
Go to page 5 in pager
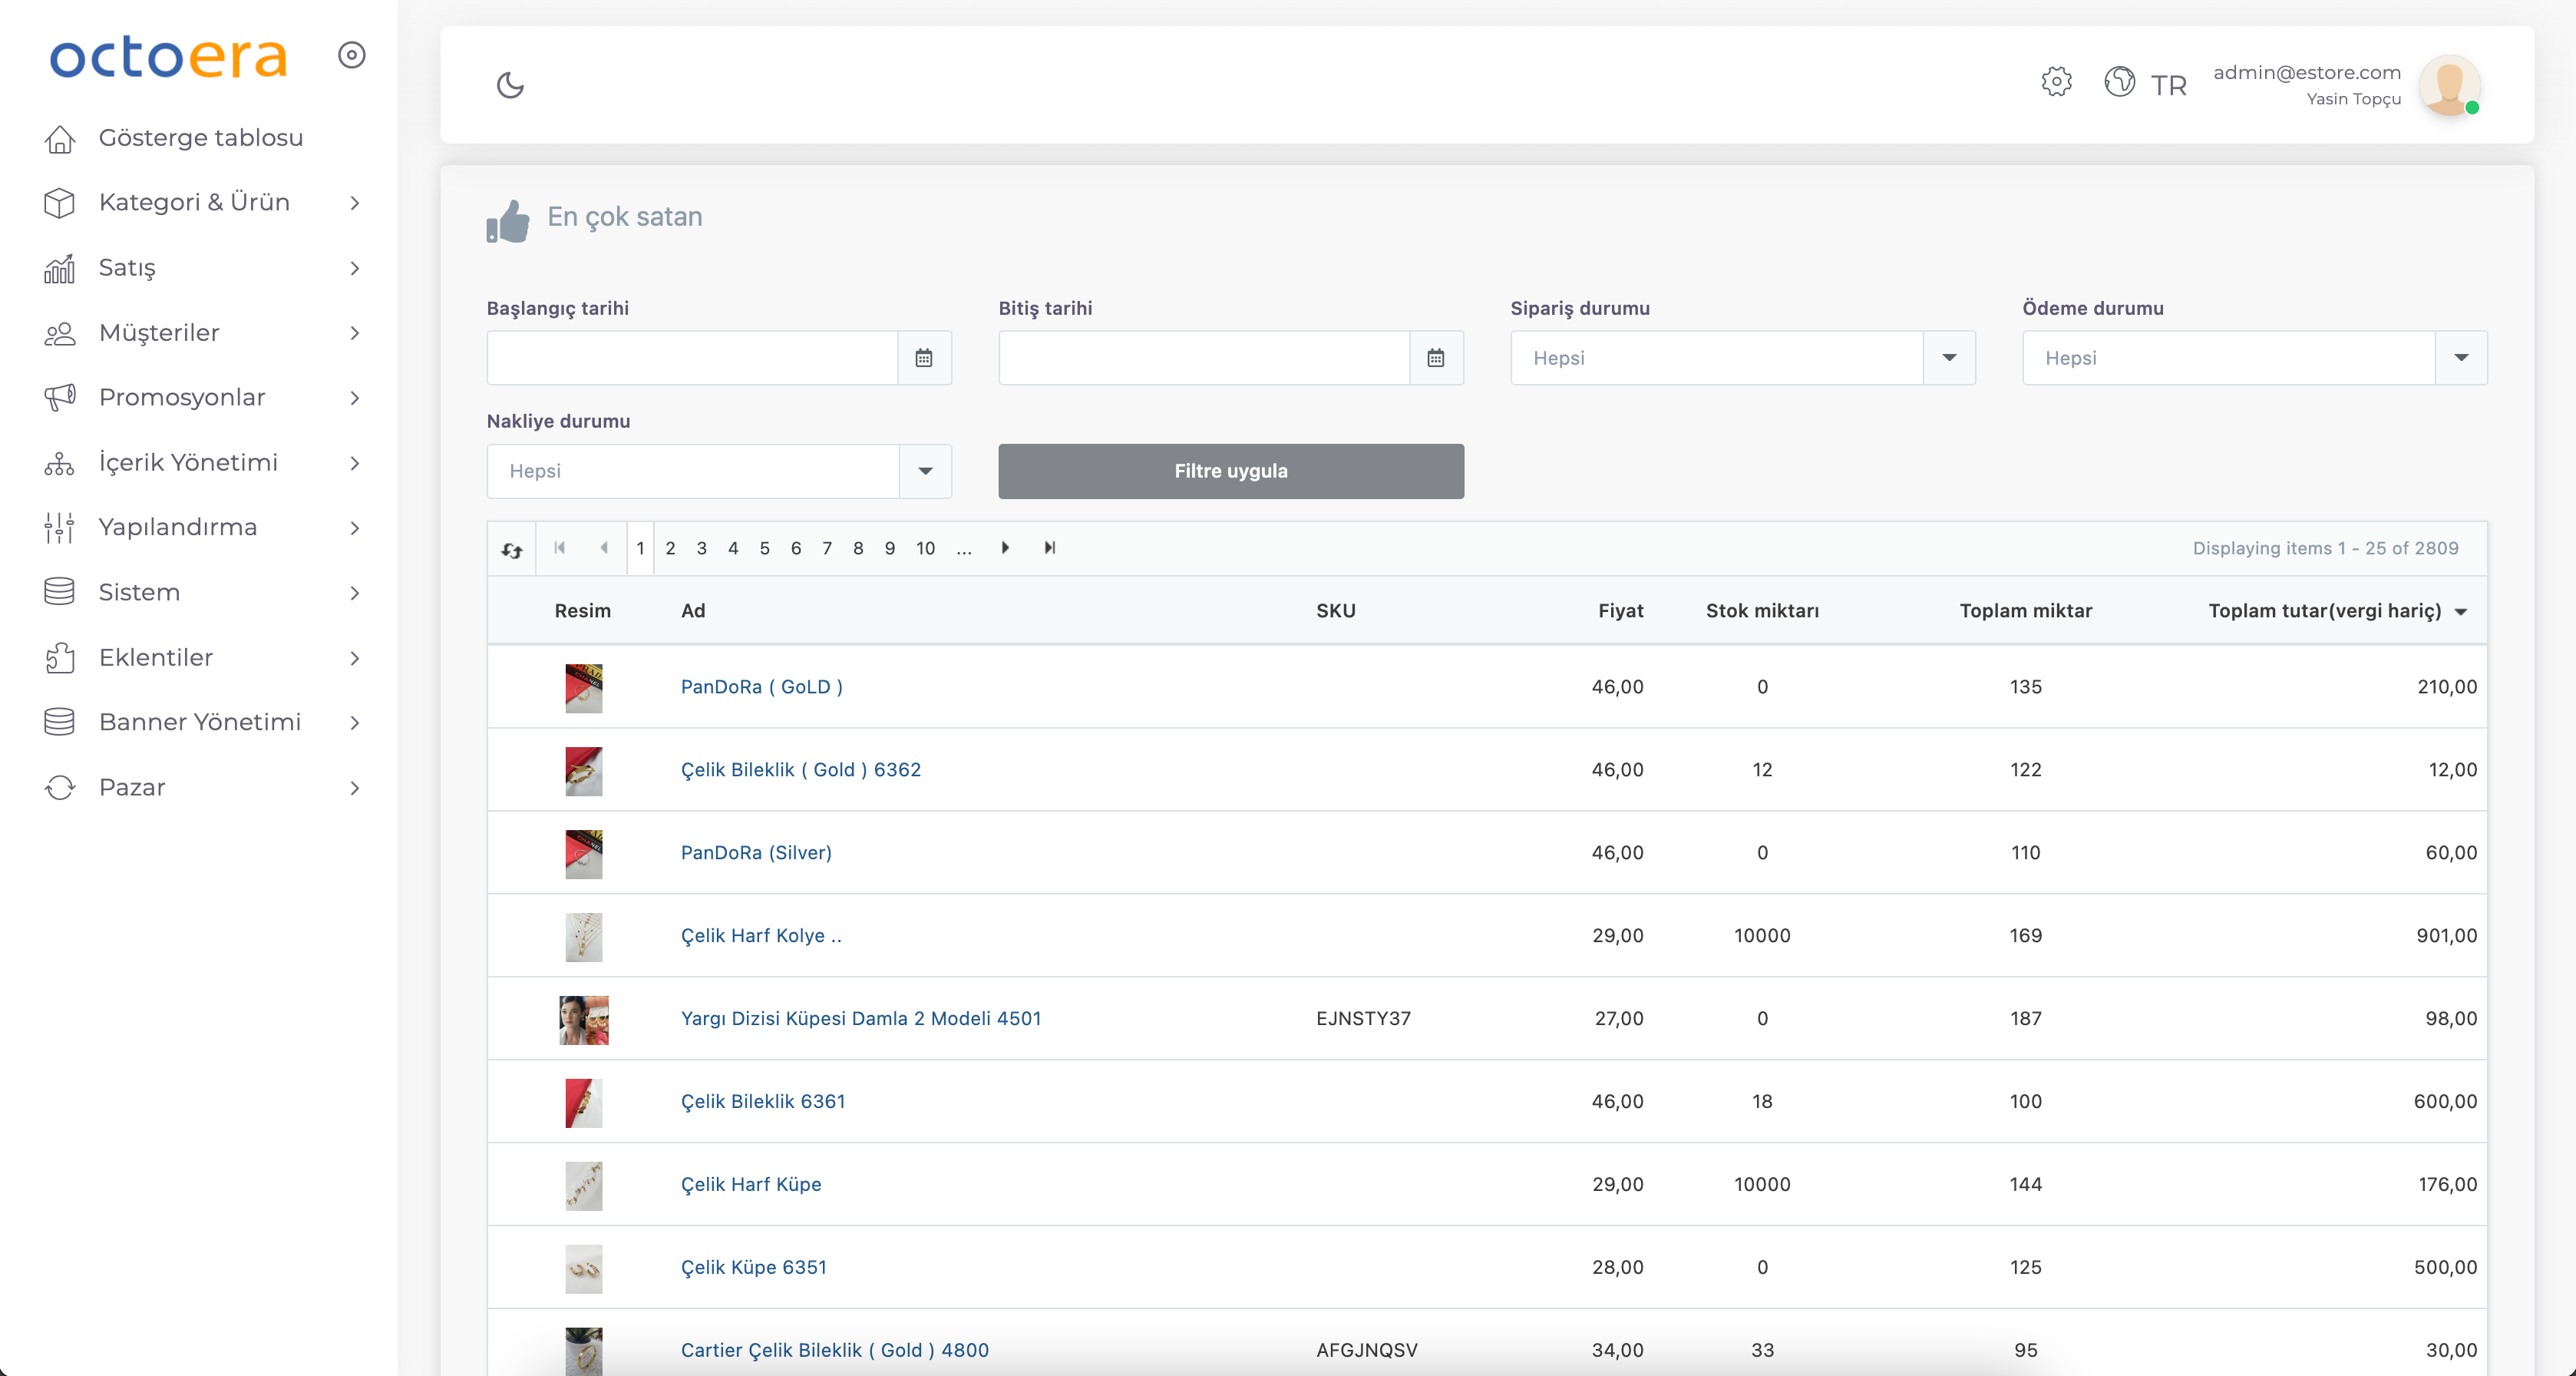click(x=764, y=548)
